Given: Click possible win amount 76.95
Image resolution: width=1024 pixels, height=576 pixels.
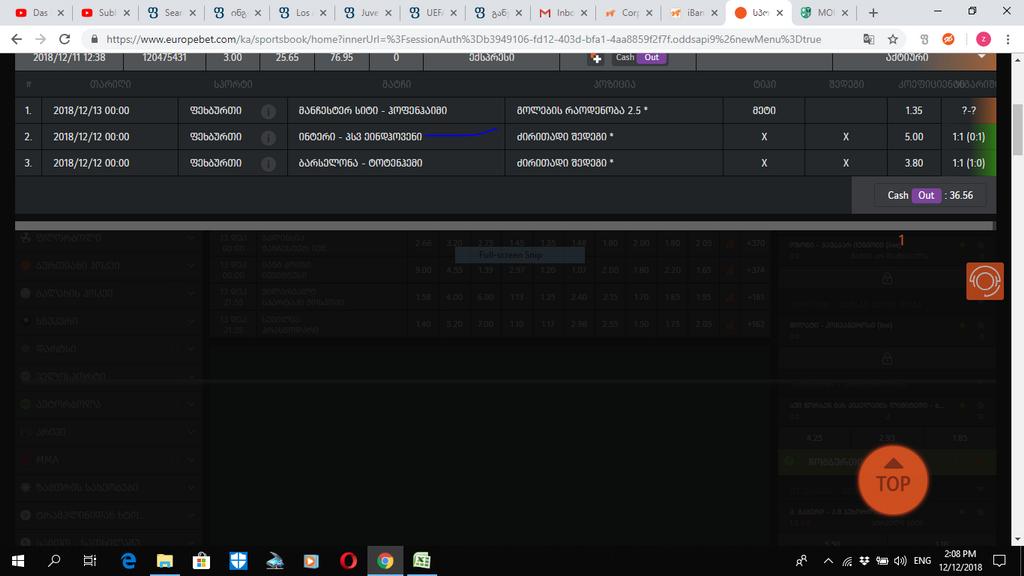Looking at the screenshot, I should (341, 57).
